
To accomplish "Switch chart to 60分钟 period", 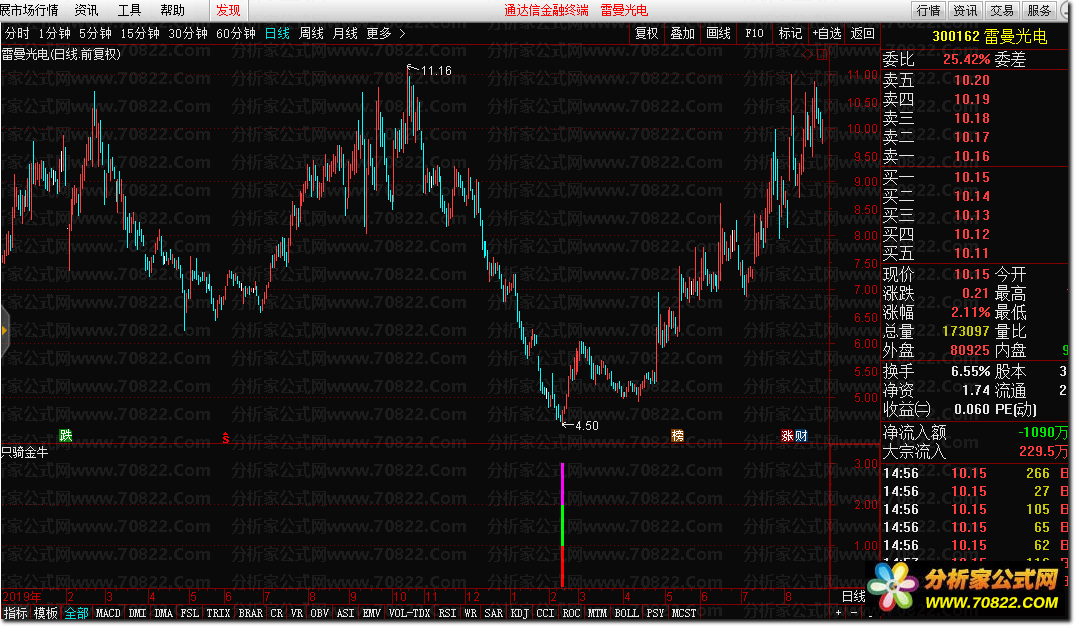I will (236, 33).
